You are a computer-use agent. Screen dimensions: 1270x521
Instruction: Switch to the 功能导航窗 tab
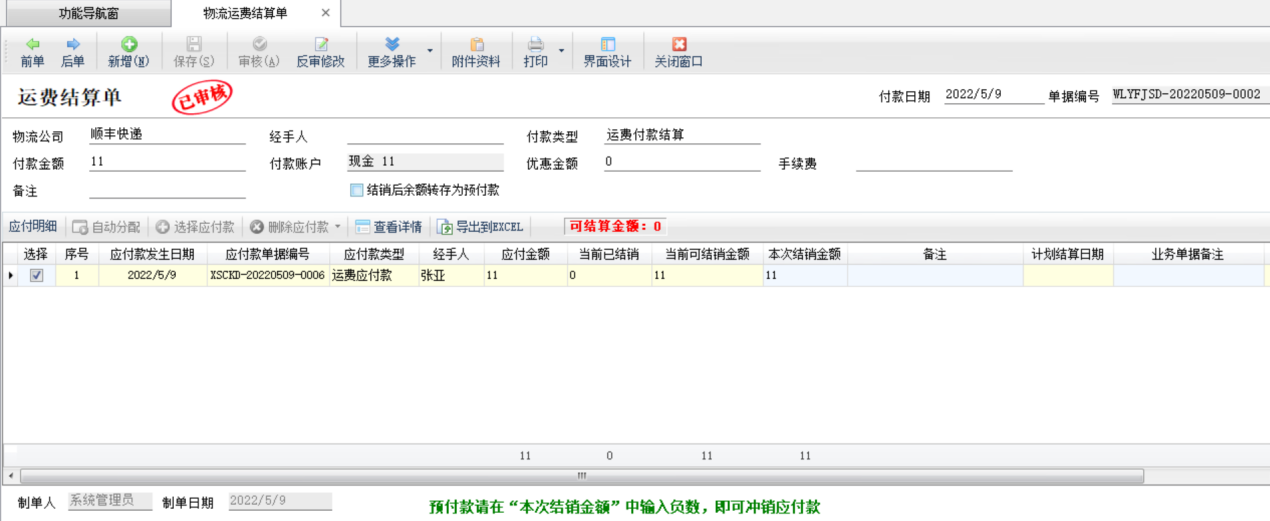[88, 13]
